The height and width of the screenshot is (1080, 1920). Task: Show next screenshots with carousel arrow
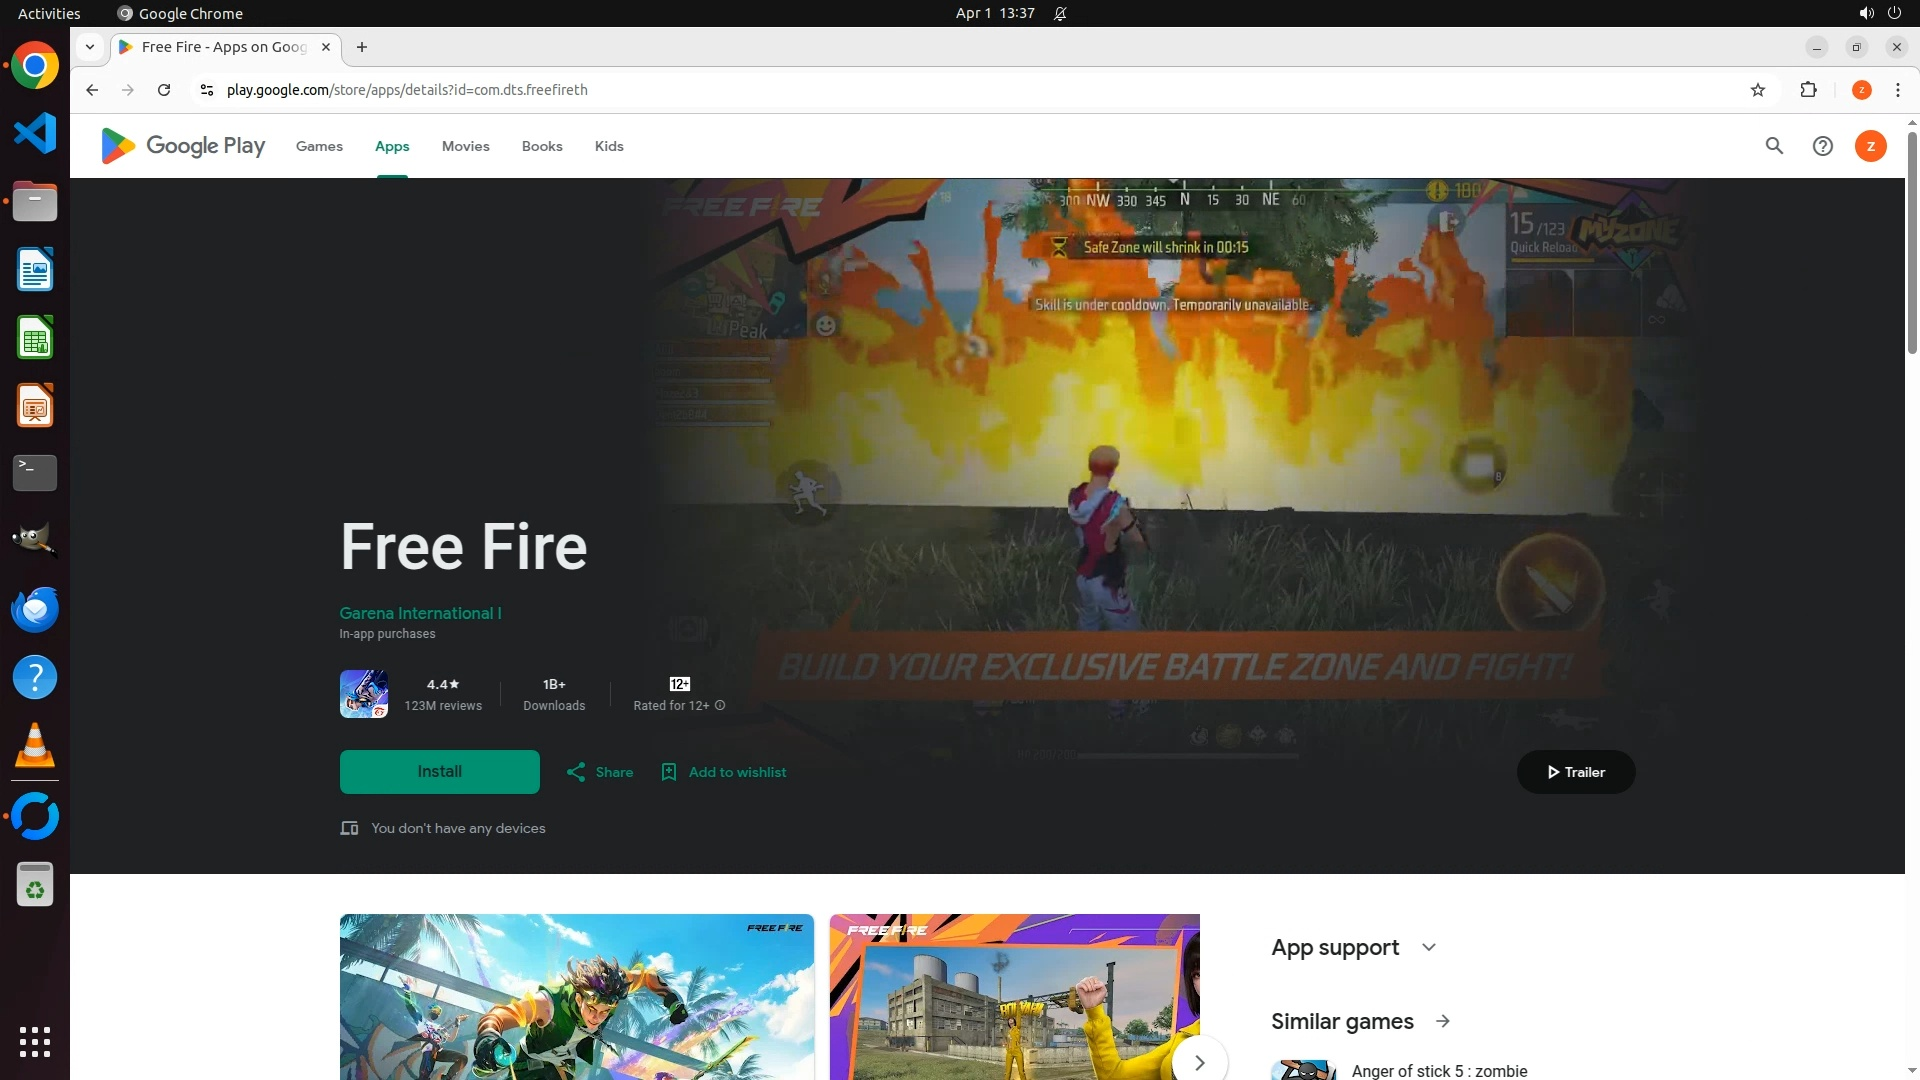pyautogui.click(x=1199, y=1062)
